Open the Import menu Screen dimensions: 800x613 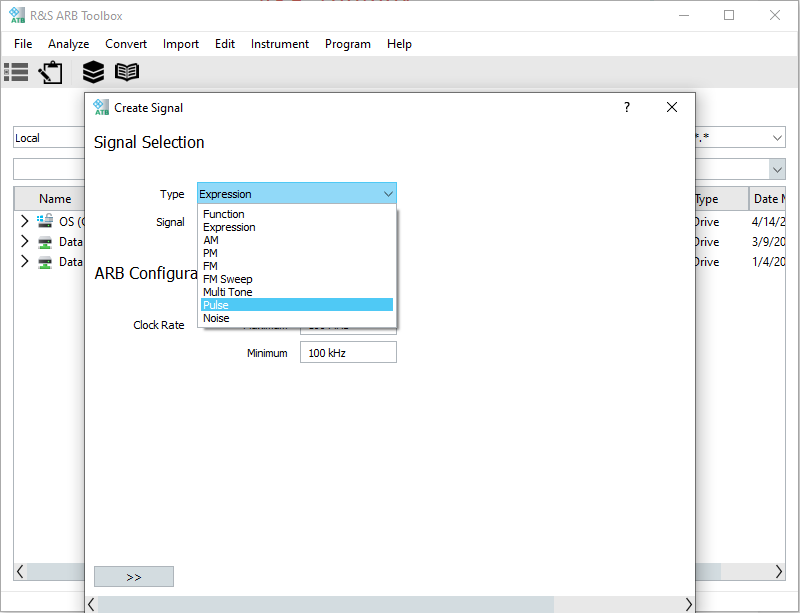tap(181, 44)
